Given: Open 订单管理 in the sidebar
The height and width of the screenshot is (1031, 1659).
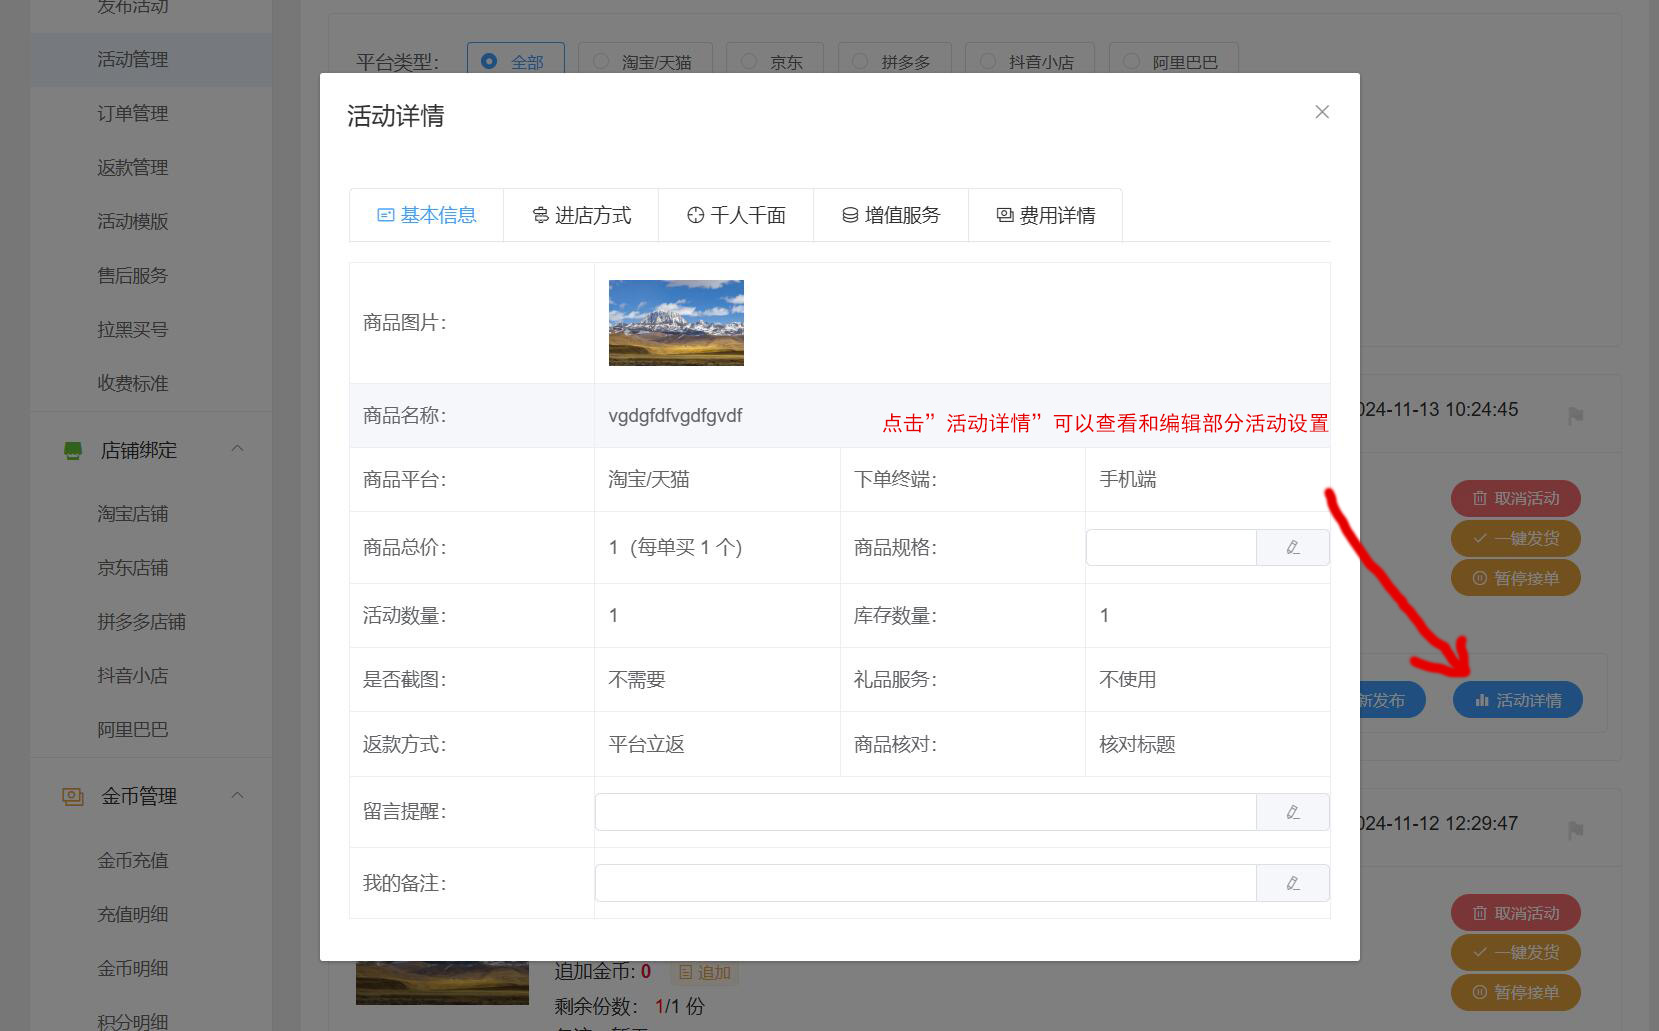Looking at the screenshot, I should click(132, 113).
